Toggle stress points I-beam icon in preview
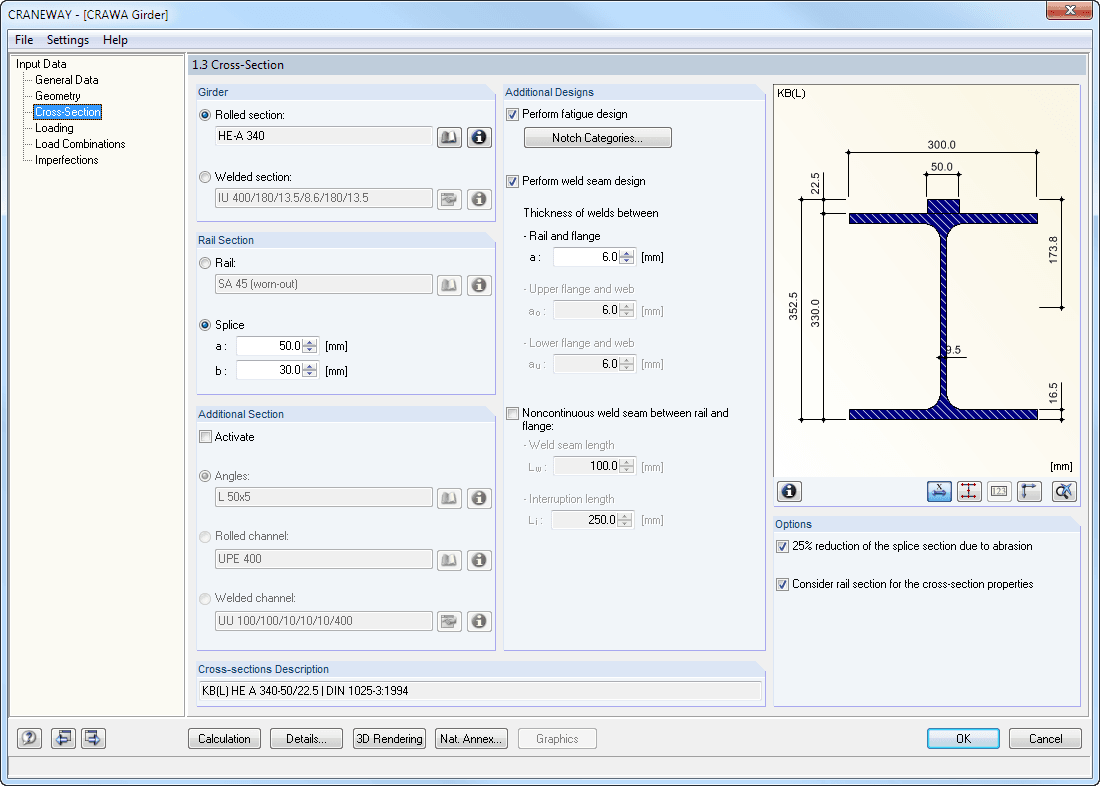This screenshot has height=786, width=1100. click(969, 491)
